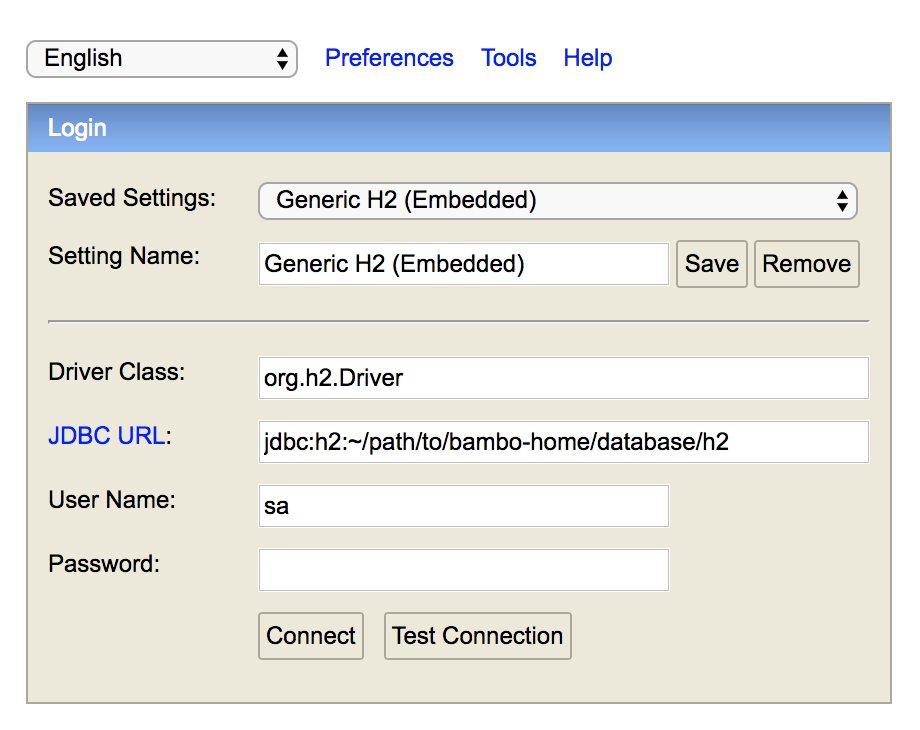Click the Connect button

[x=311, y=636]
